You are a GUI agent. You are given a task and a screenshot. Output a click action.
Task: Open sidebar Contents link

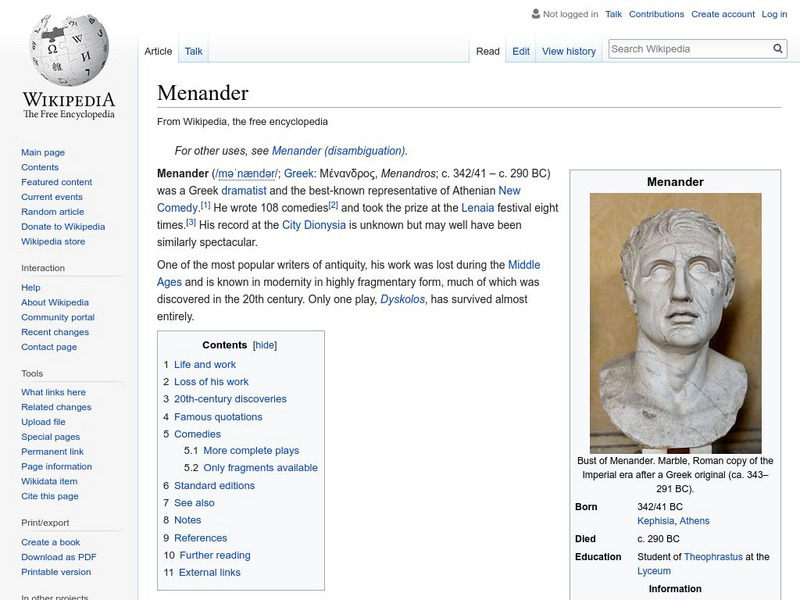(40, 167)
